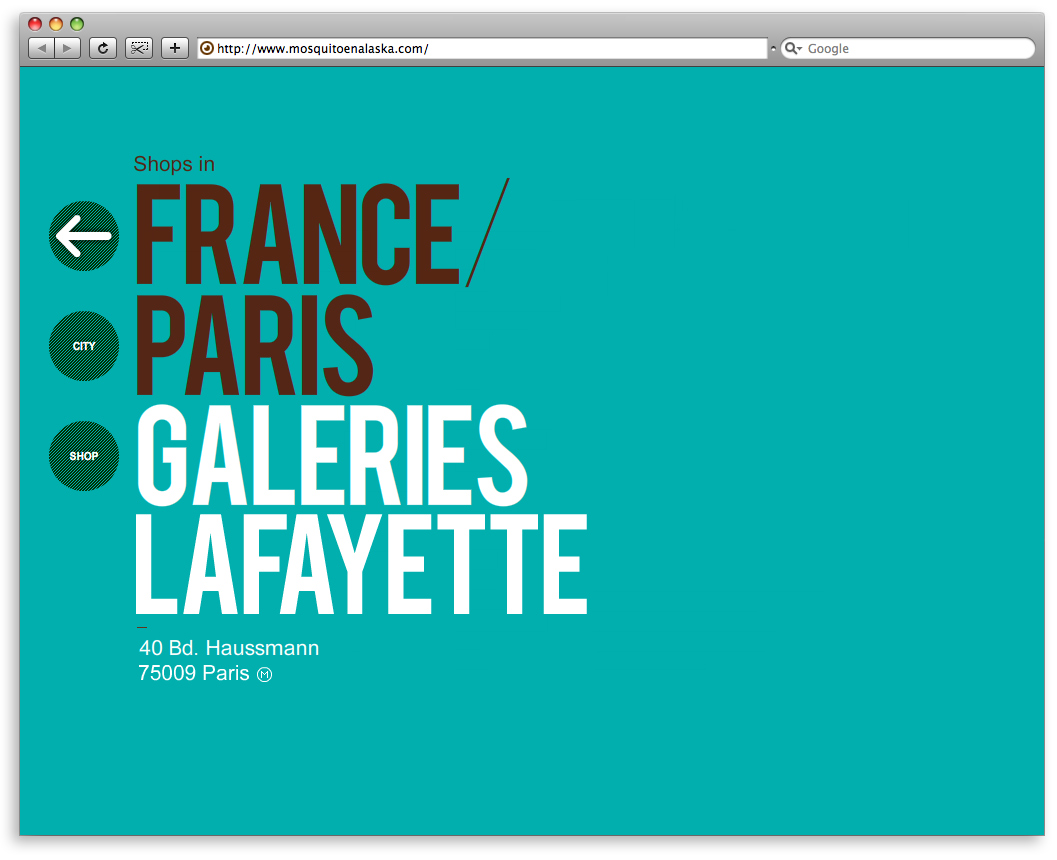This screenshot has width=1057, height=860.
Task: Go back using browser back button
Action: click(41, 48)
